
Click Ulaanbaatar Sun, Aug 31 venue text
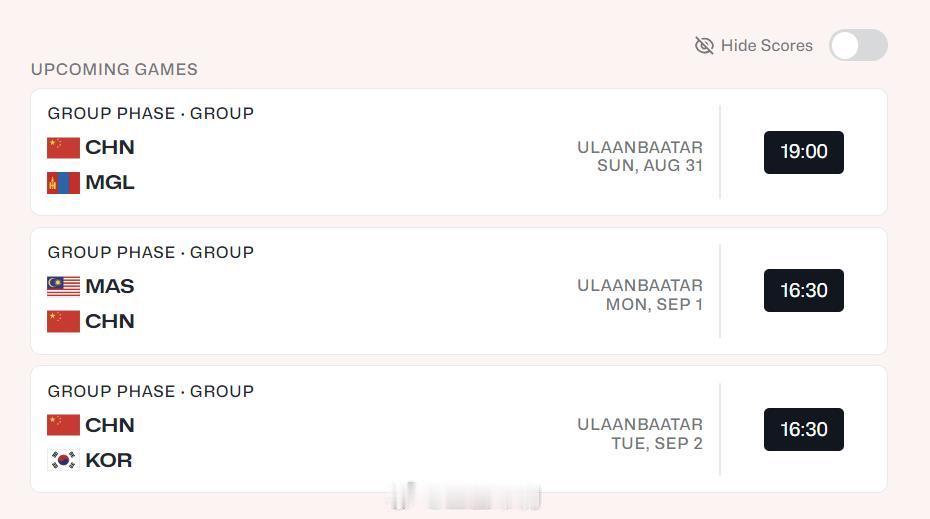point(640,157)
